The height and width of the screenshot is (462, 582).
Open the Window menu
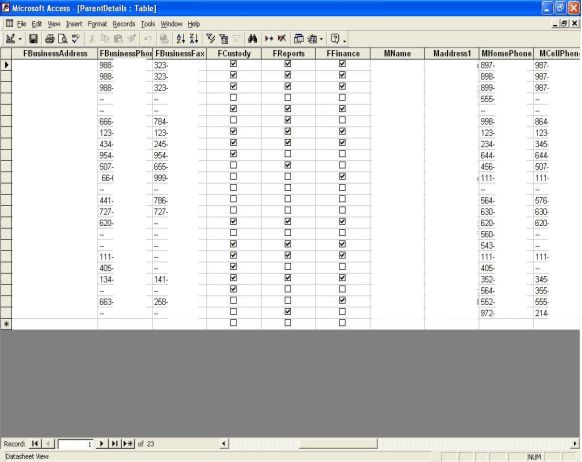(x=171, y=24)
